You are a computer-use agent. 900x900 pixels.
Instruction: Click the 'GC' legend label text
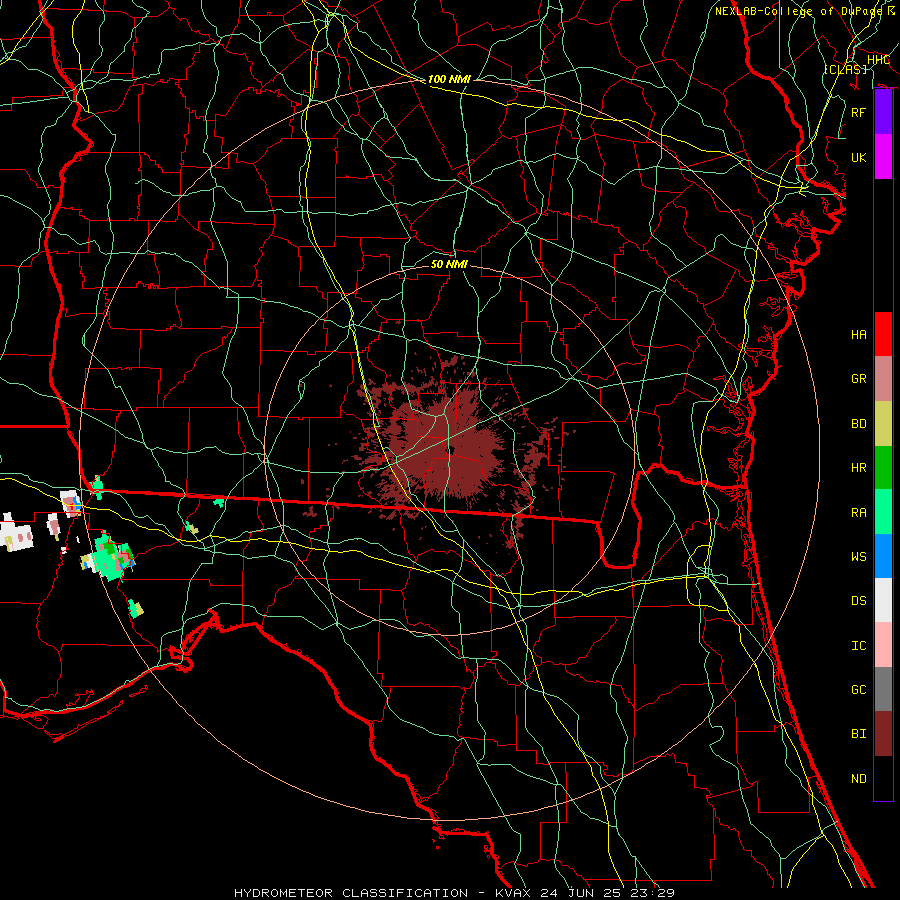859,689
